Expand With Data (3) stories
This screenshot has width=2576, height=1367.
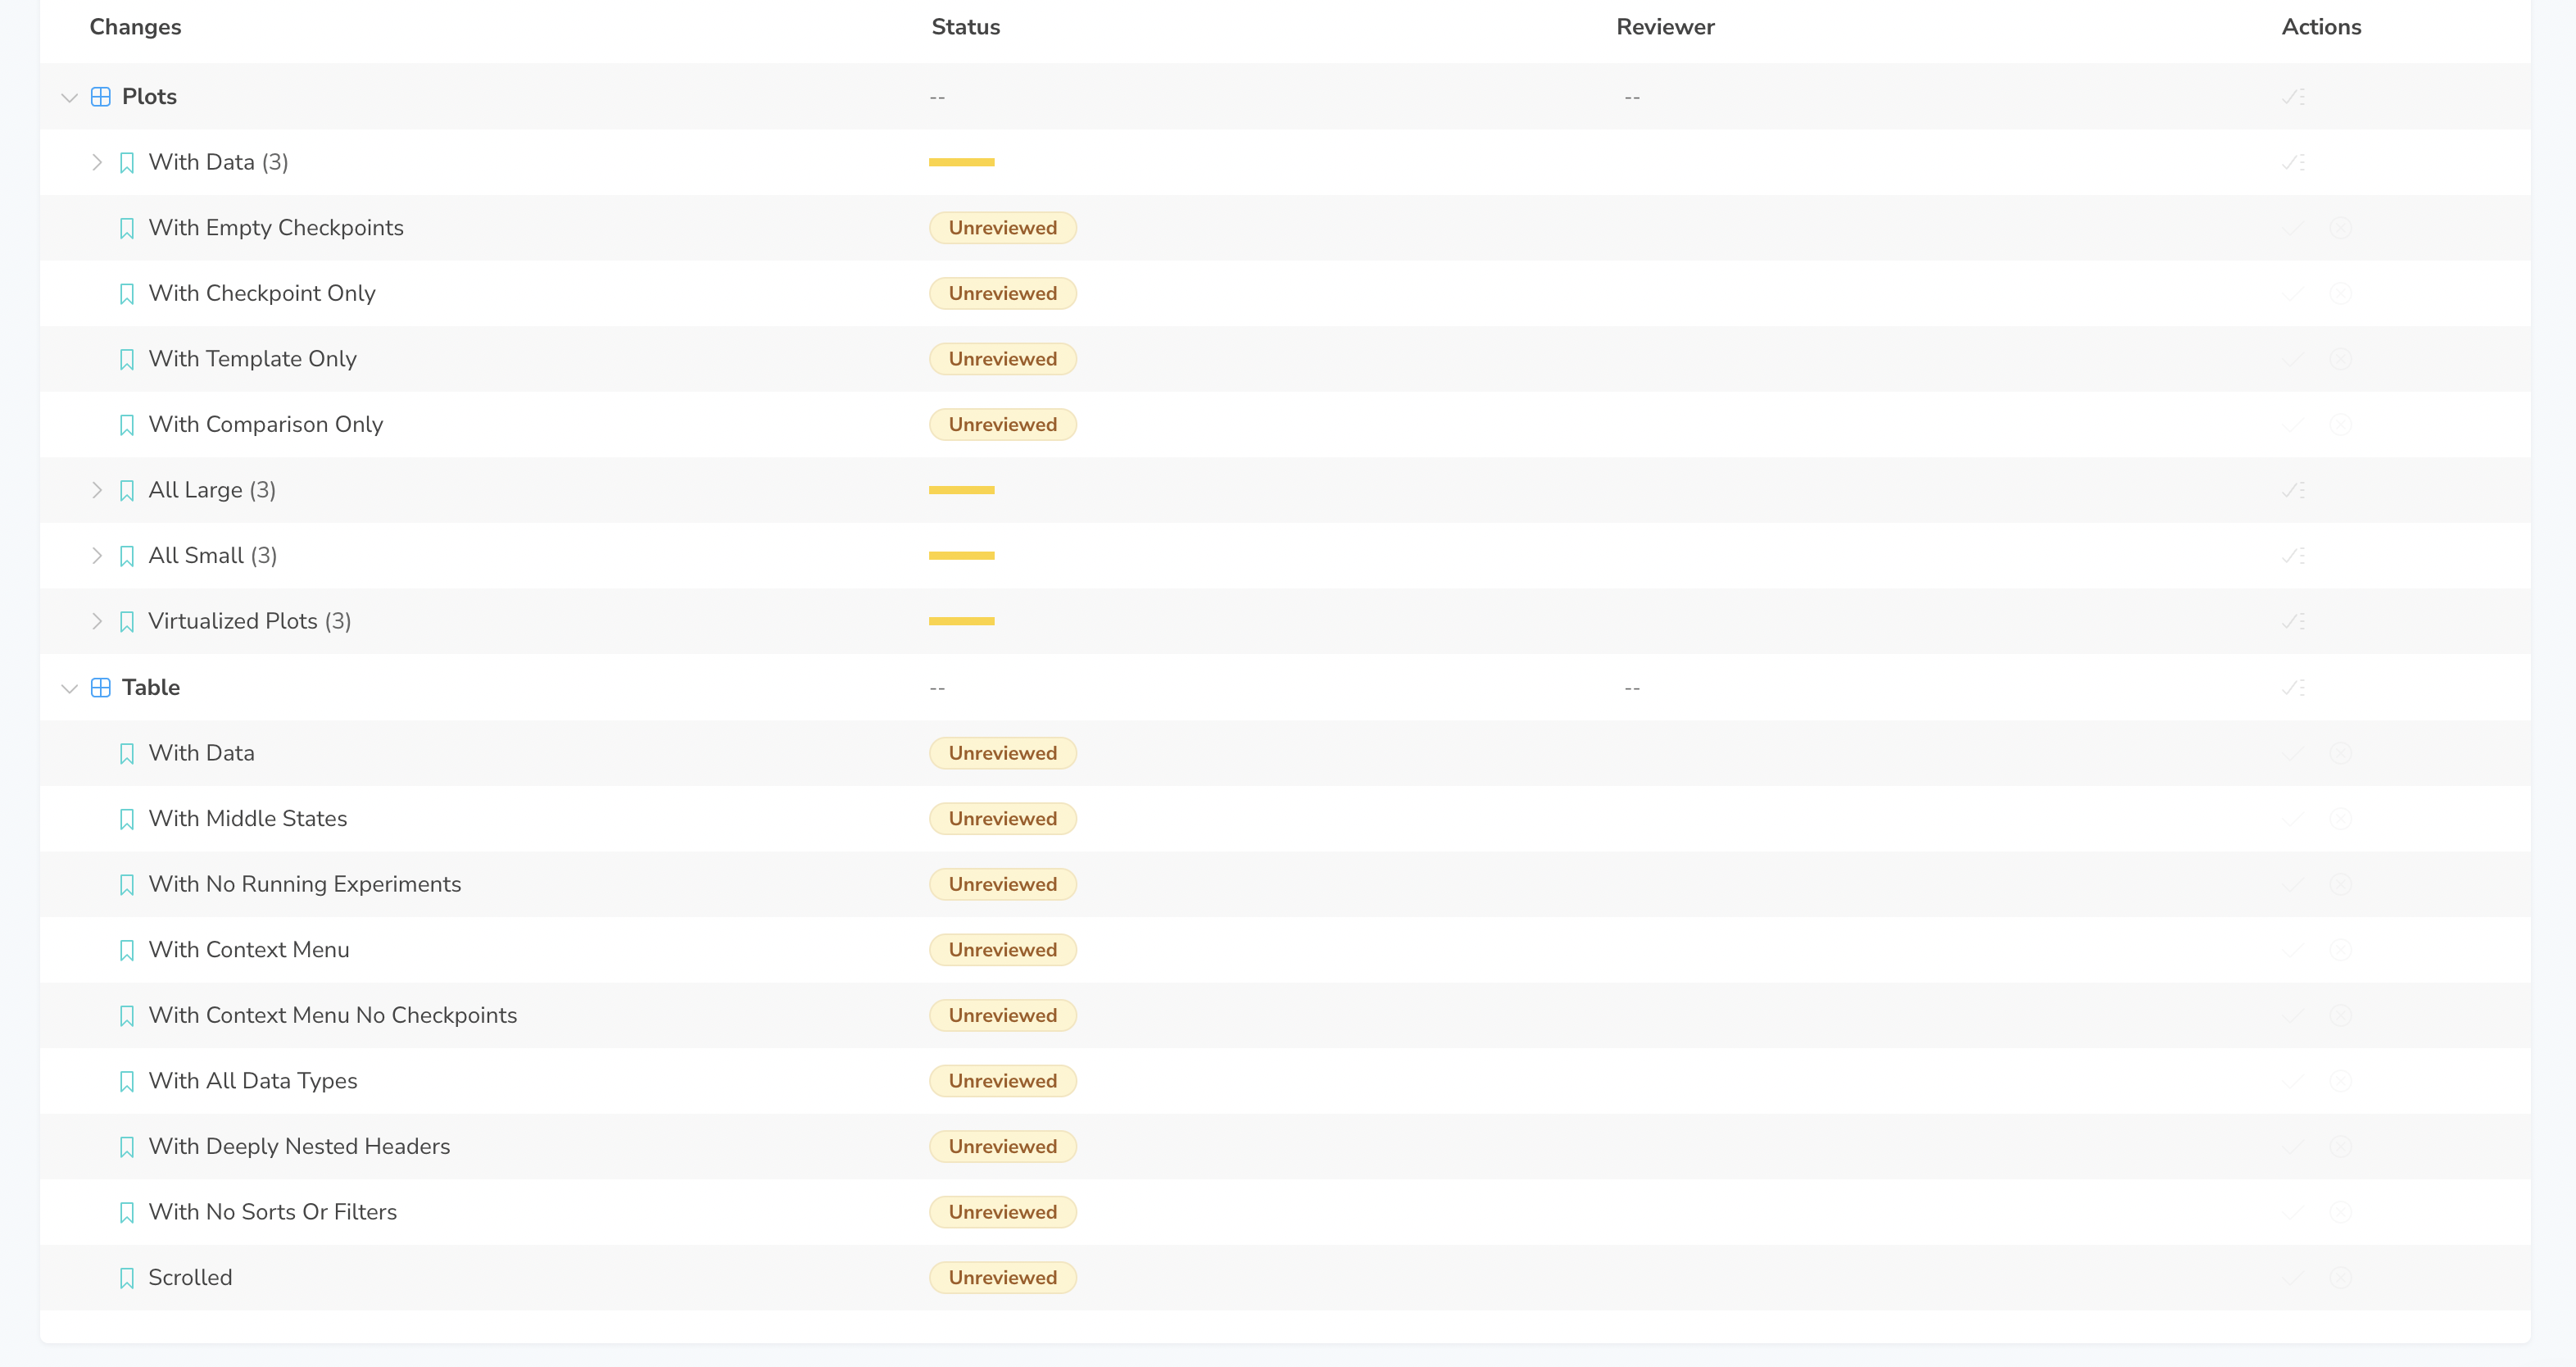[97, 162]
